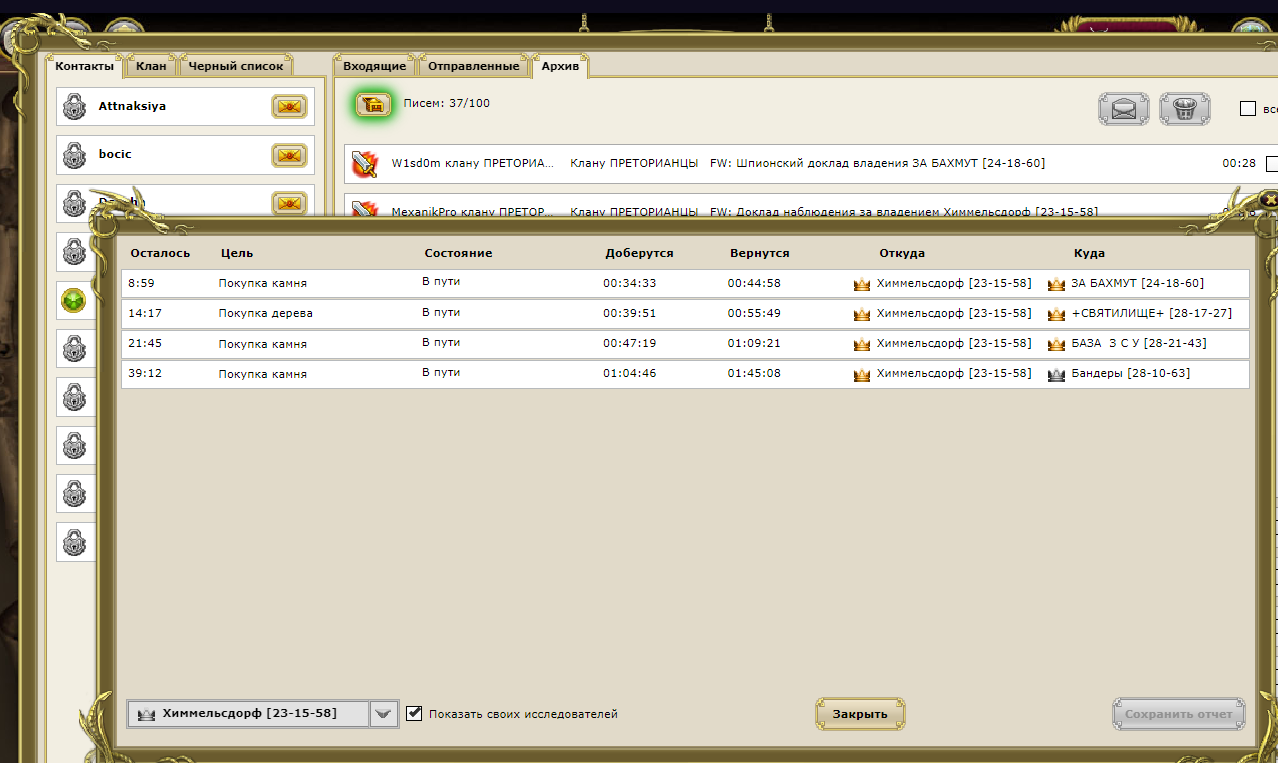Click the crown icon beside ЗА БАХМУТ destination
Image resolution: width=1278 pixels, height=763 pixels.
(x=1056, y=284)
